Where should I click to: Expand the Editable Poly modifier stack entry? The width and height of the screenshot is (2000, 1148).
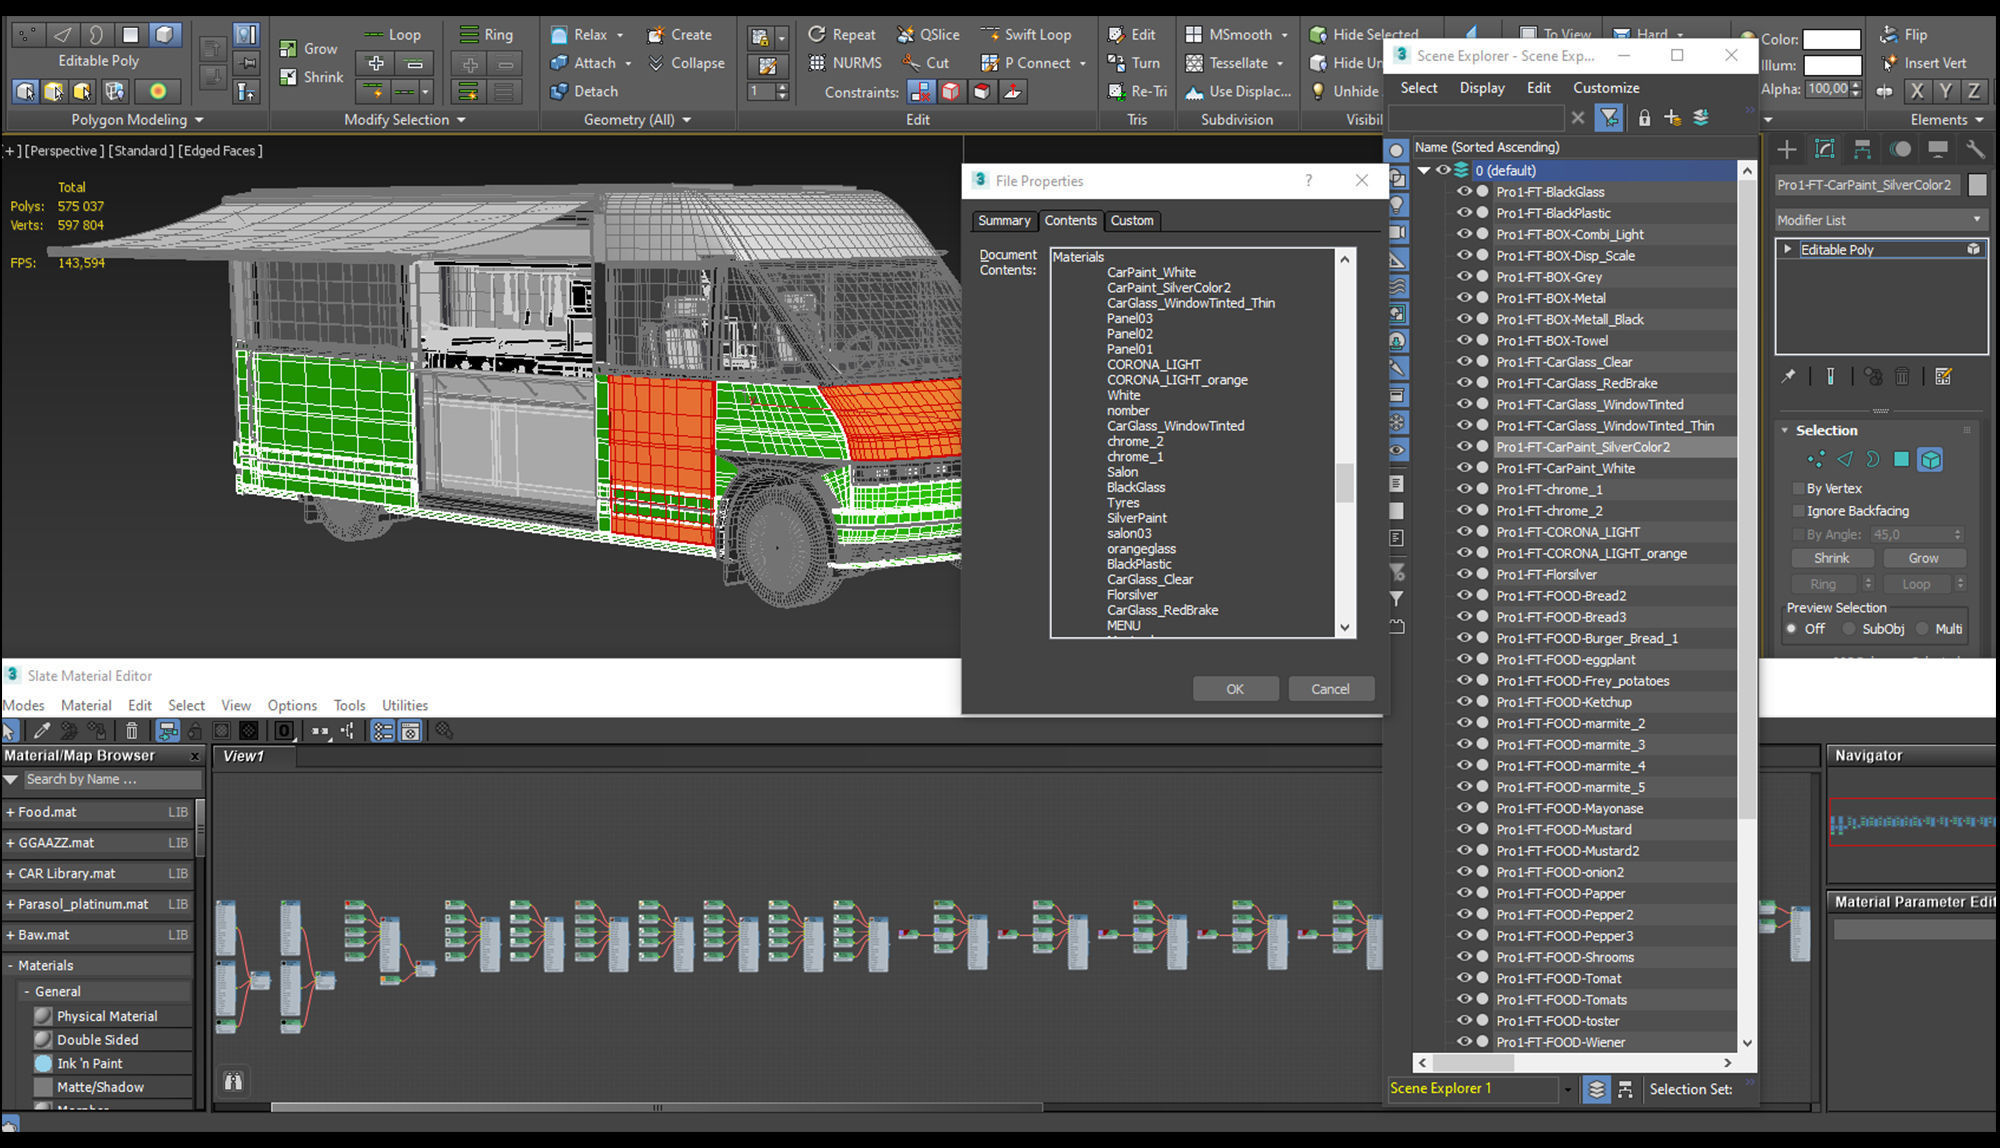[x=1788, y=249]
